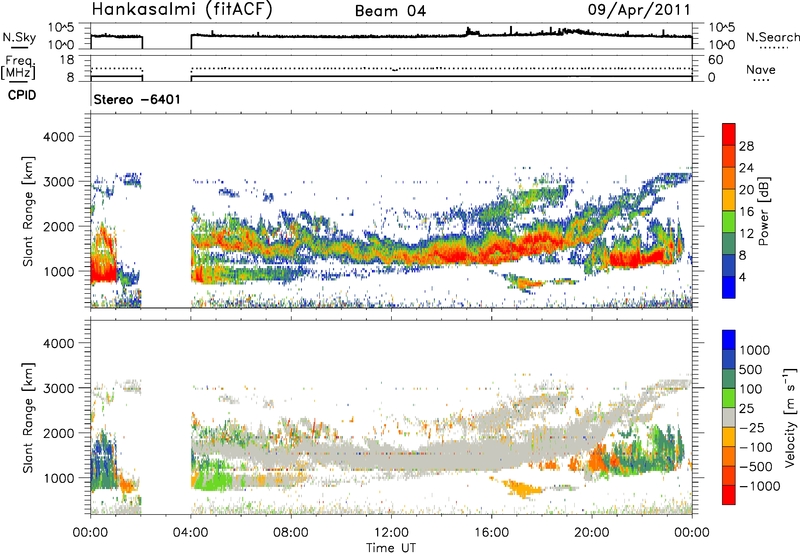Click the '2000' tick on the power panel
Viewport: 800px width, 554px height.
coord(58,226)
